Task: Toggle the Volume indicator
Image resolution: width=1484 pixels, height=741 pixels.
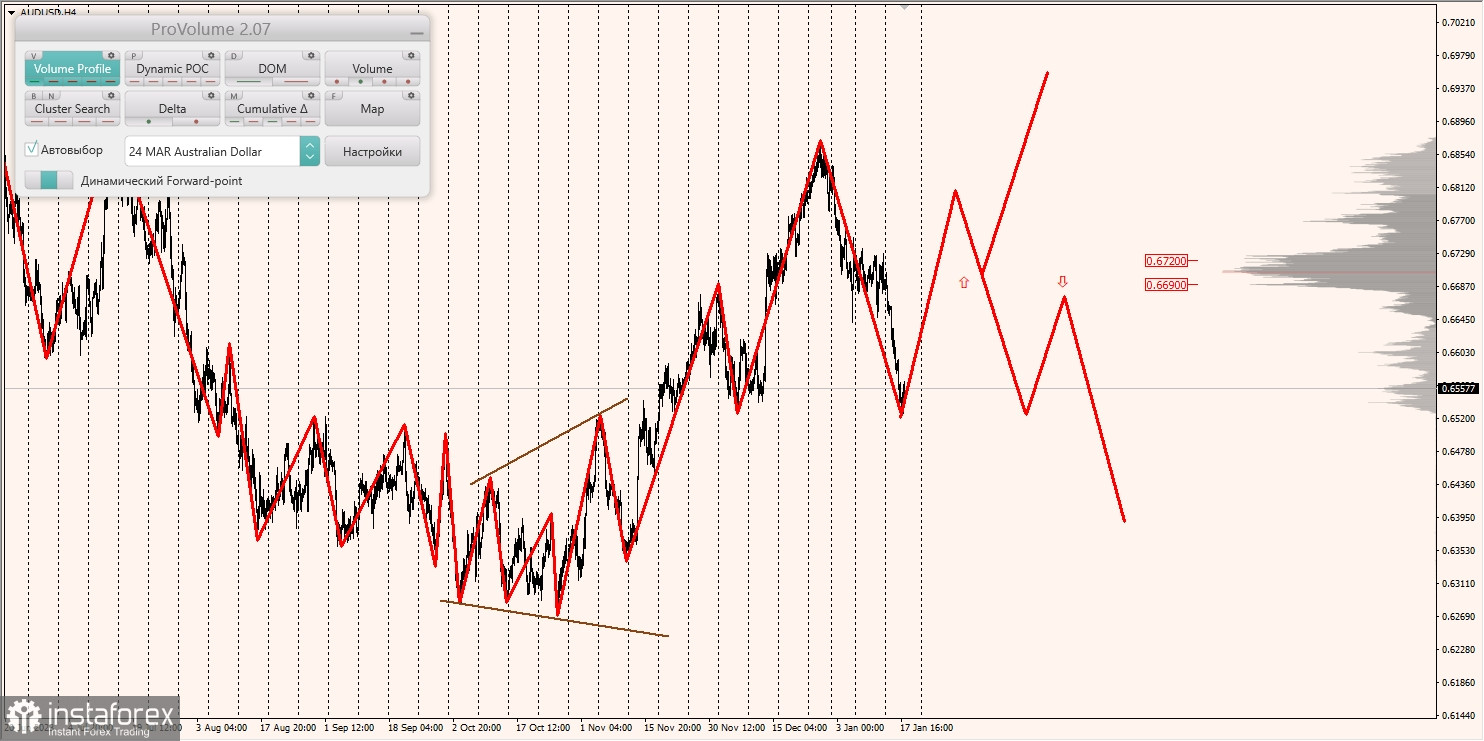Action: [x=372, y=69]
